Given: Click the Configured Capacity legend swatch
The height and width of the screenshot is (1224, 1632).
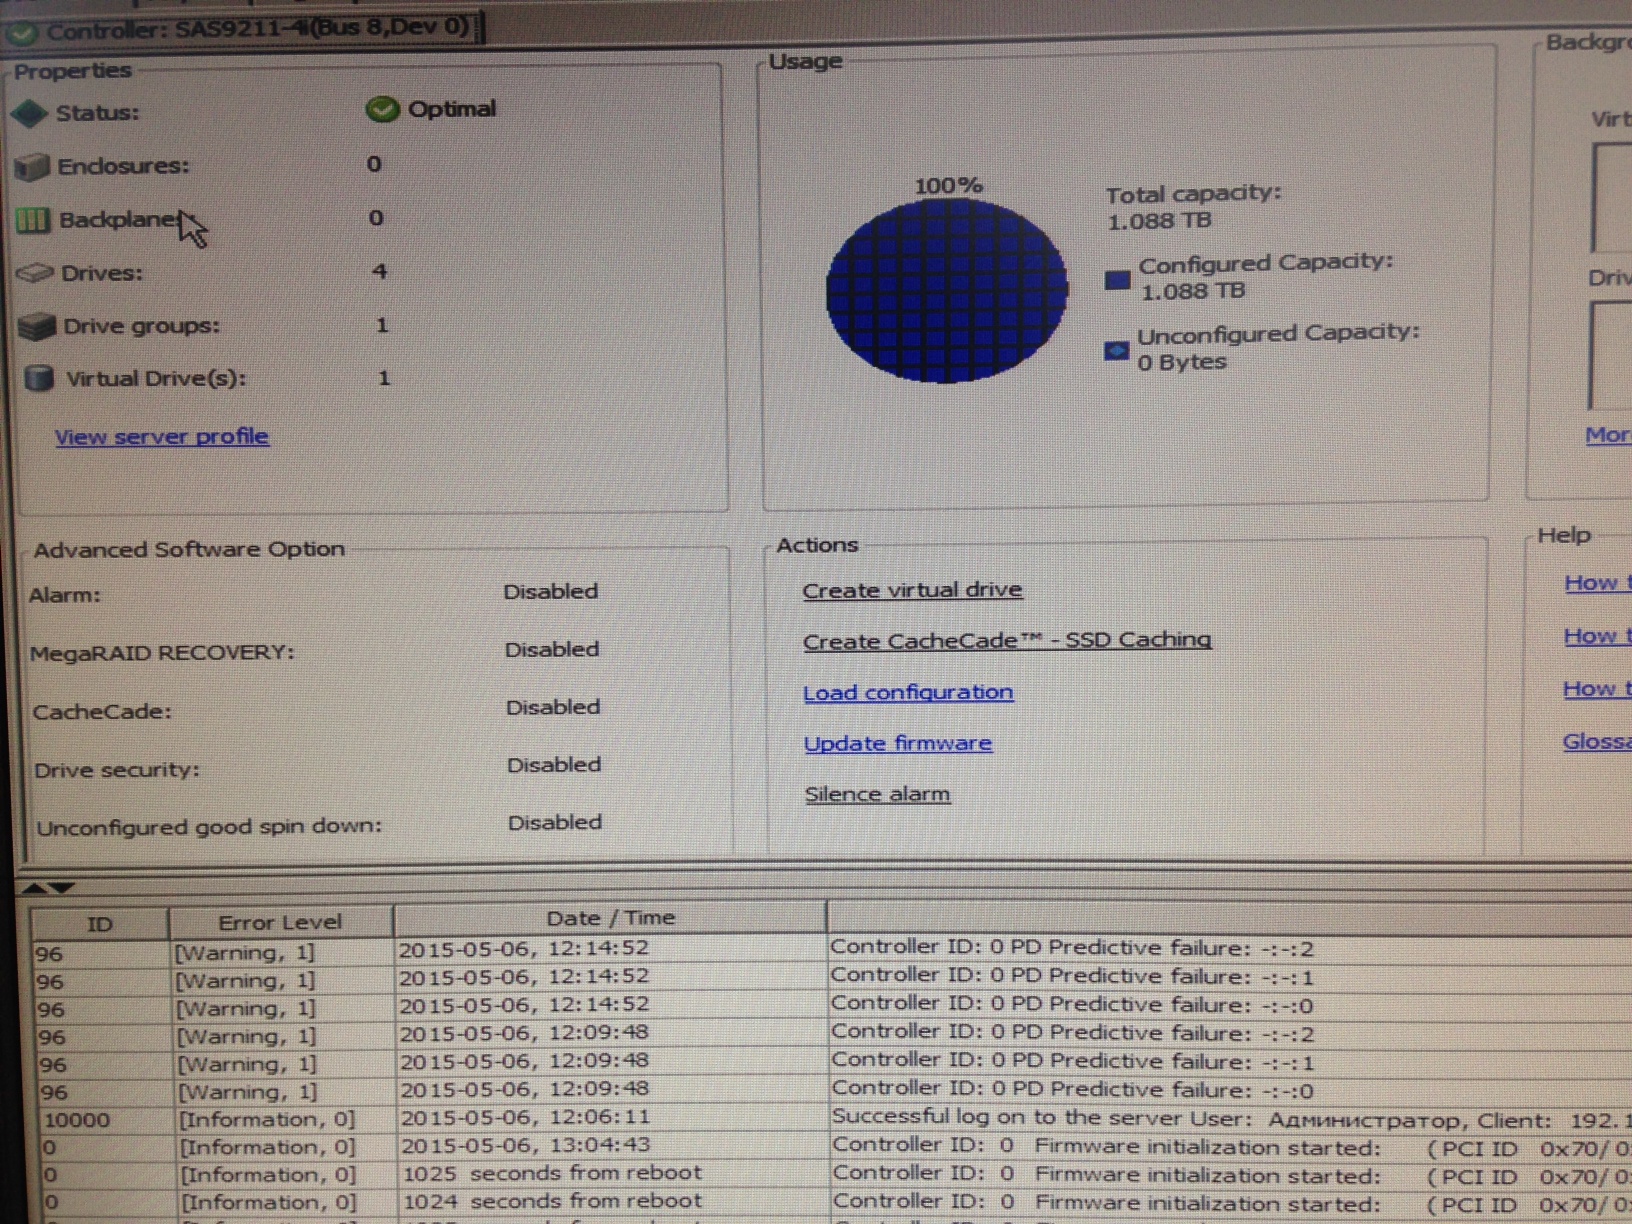Looking at the screenshot, I should pos(1118,280).
